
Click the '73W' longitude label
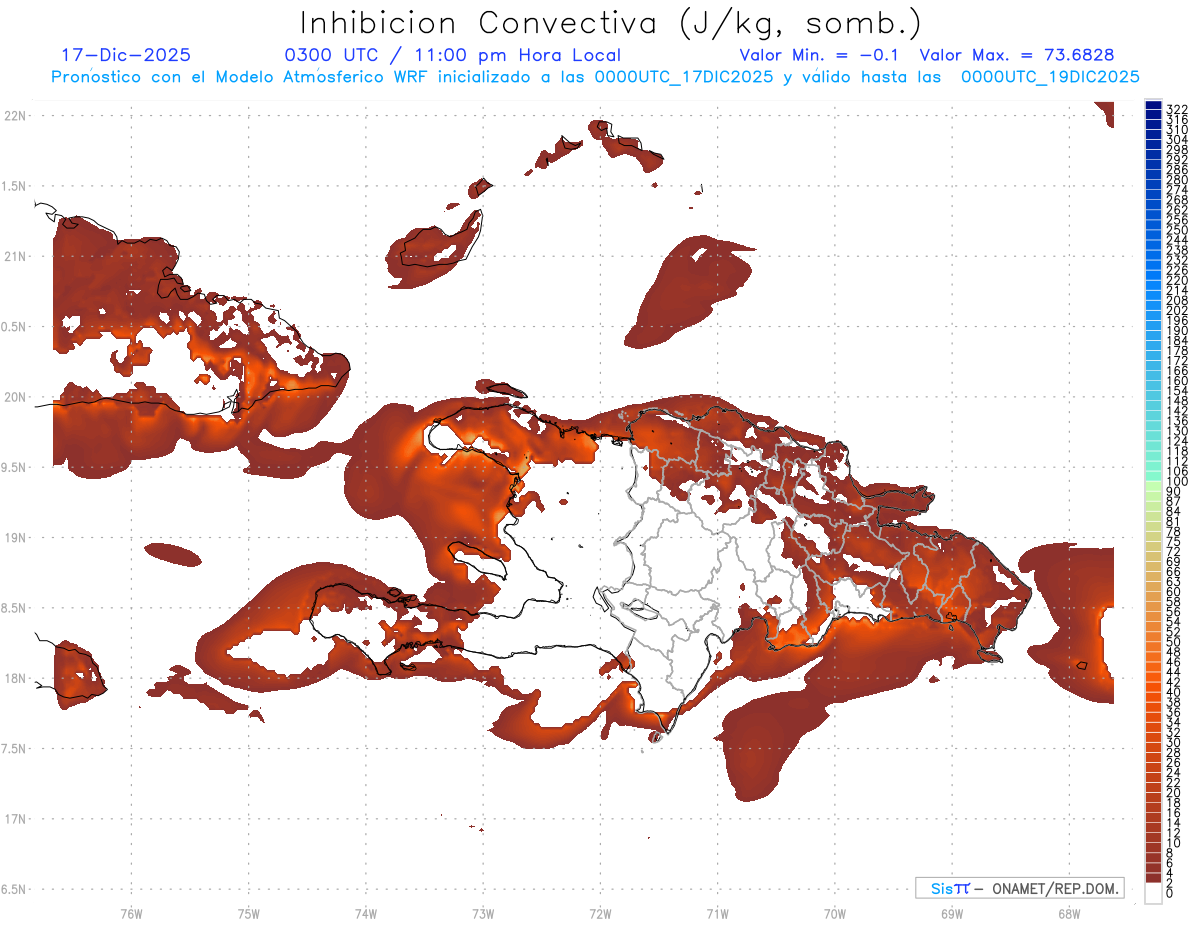click(x=483, y=913)
